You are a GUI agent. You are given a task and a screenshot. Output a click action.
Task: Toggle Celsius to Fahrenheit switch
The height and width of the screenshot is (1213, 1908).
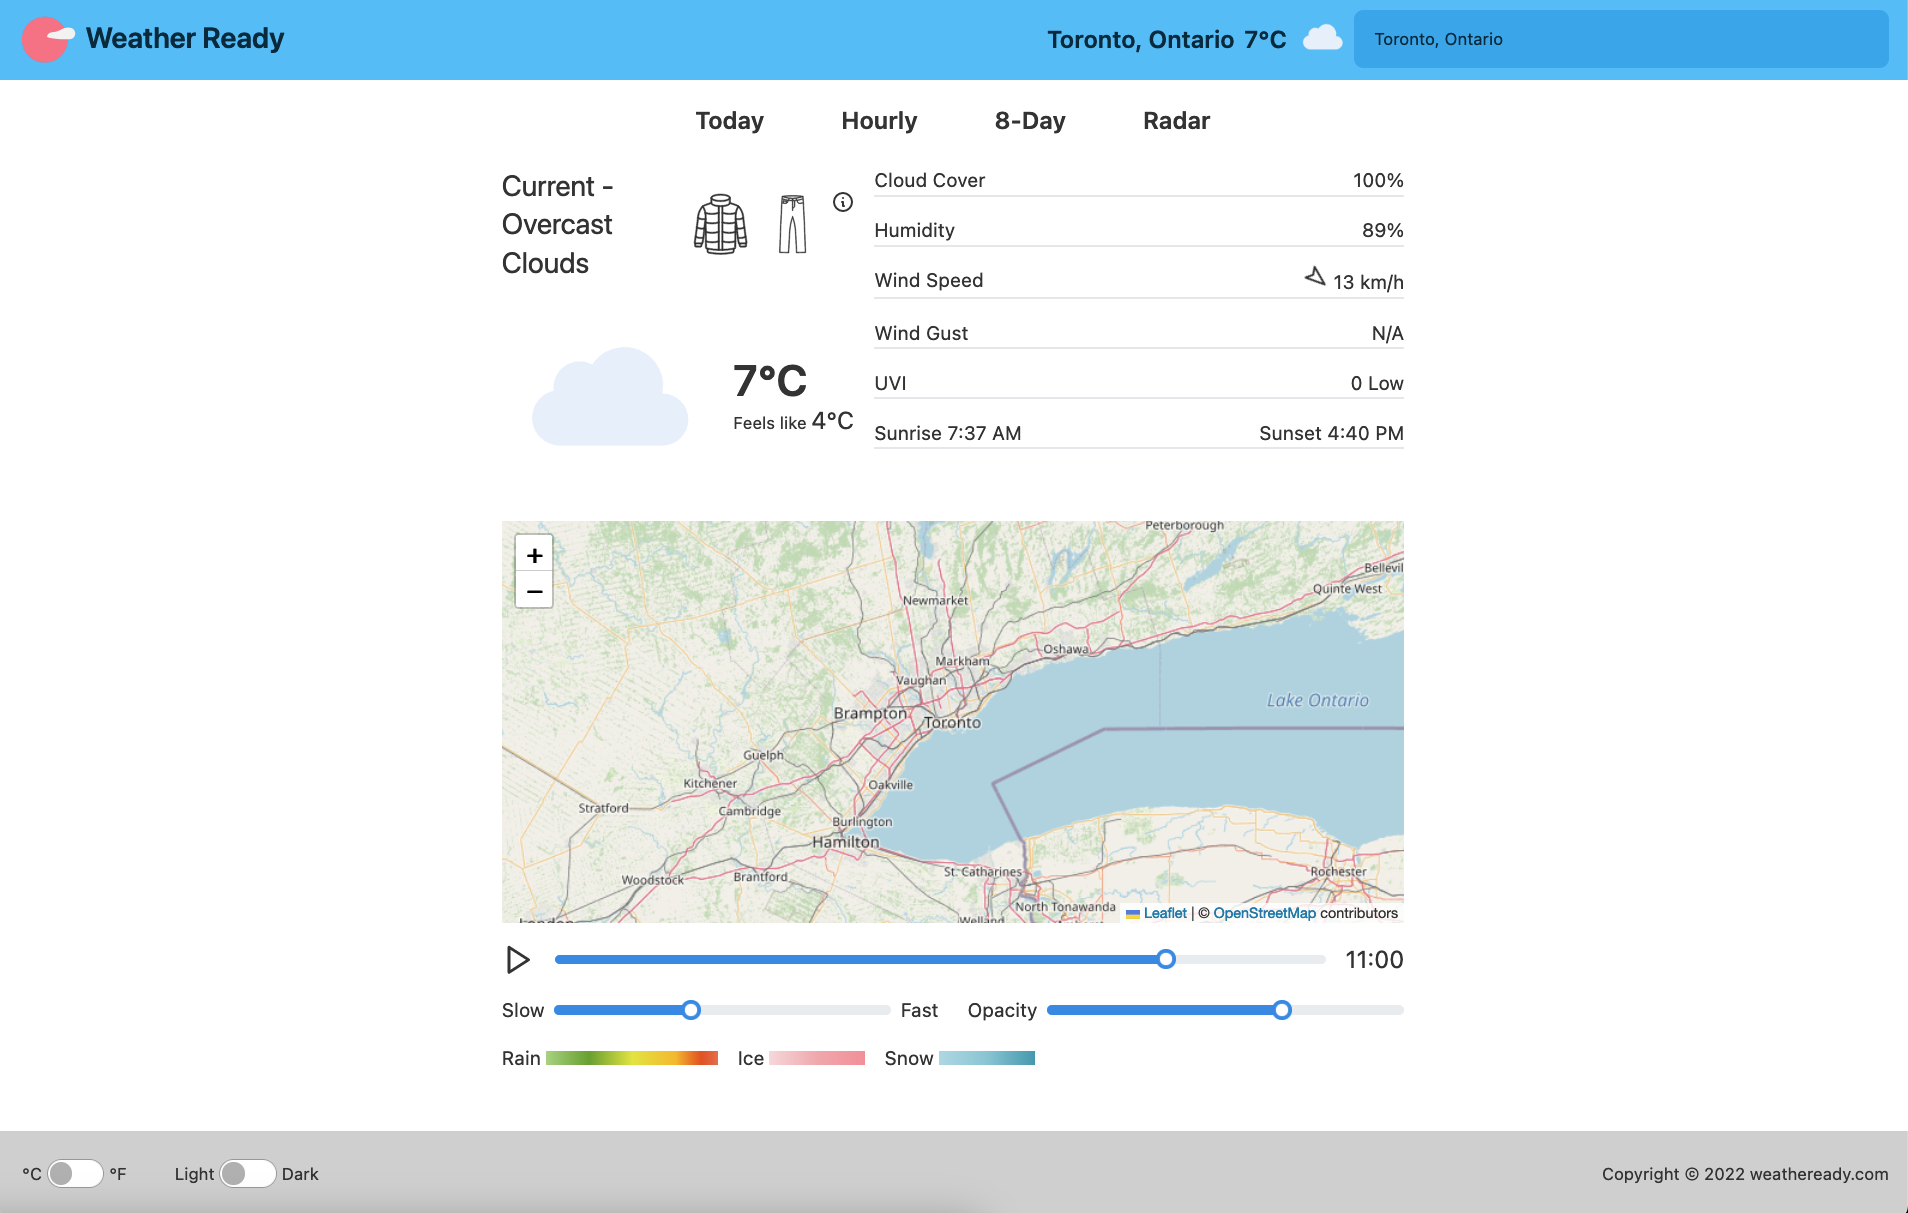pos(75,1173)
